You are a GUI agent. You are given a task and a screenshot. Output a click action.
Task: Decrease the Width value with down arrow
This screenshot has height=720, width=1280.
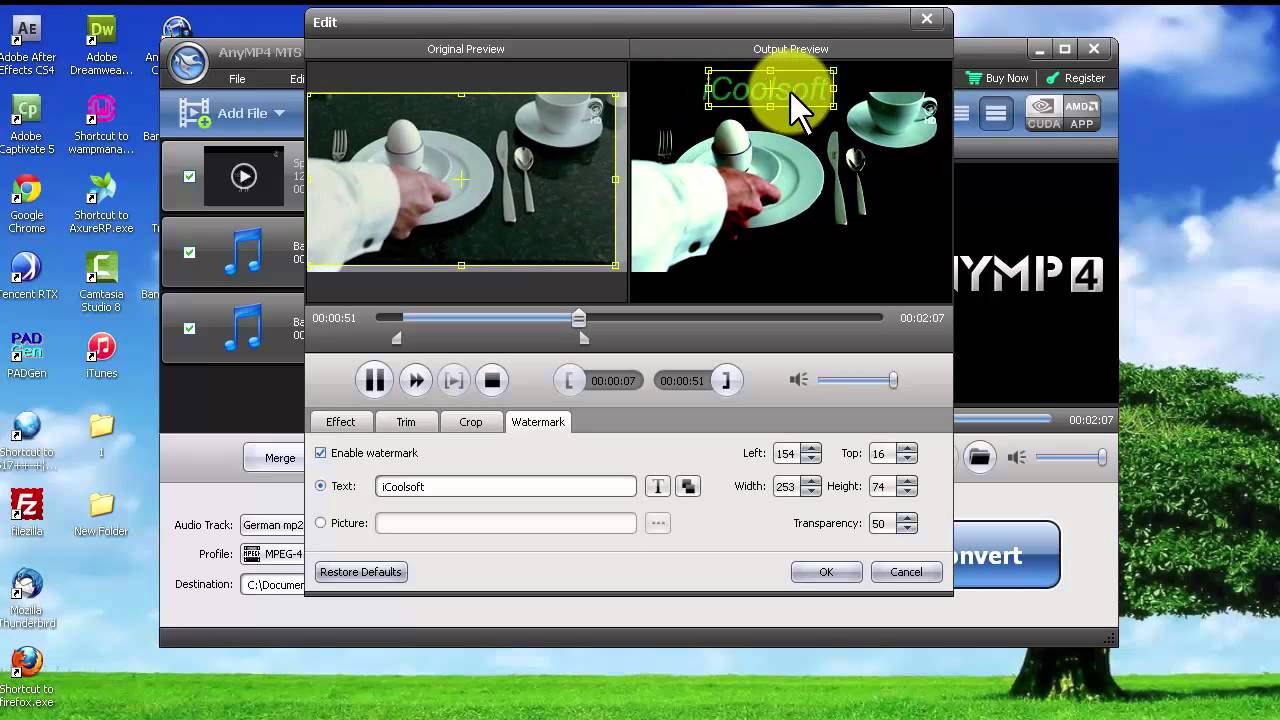(x=811, y=491)
